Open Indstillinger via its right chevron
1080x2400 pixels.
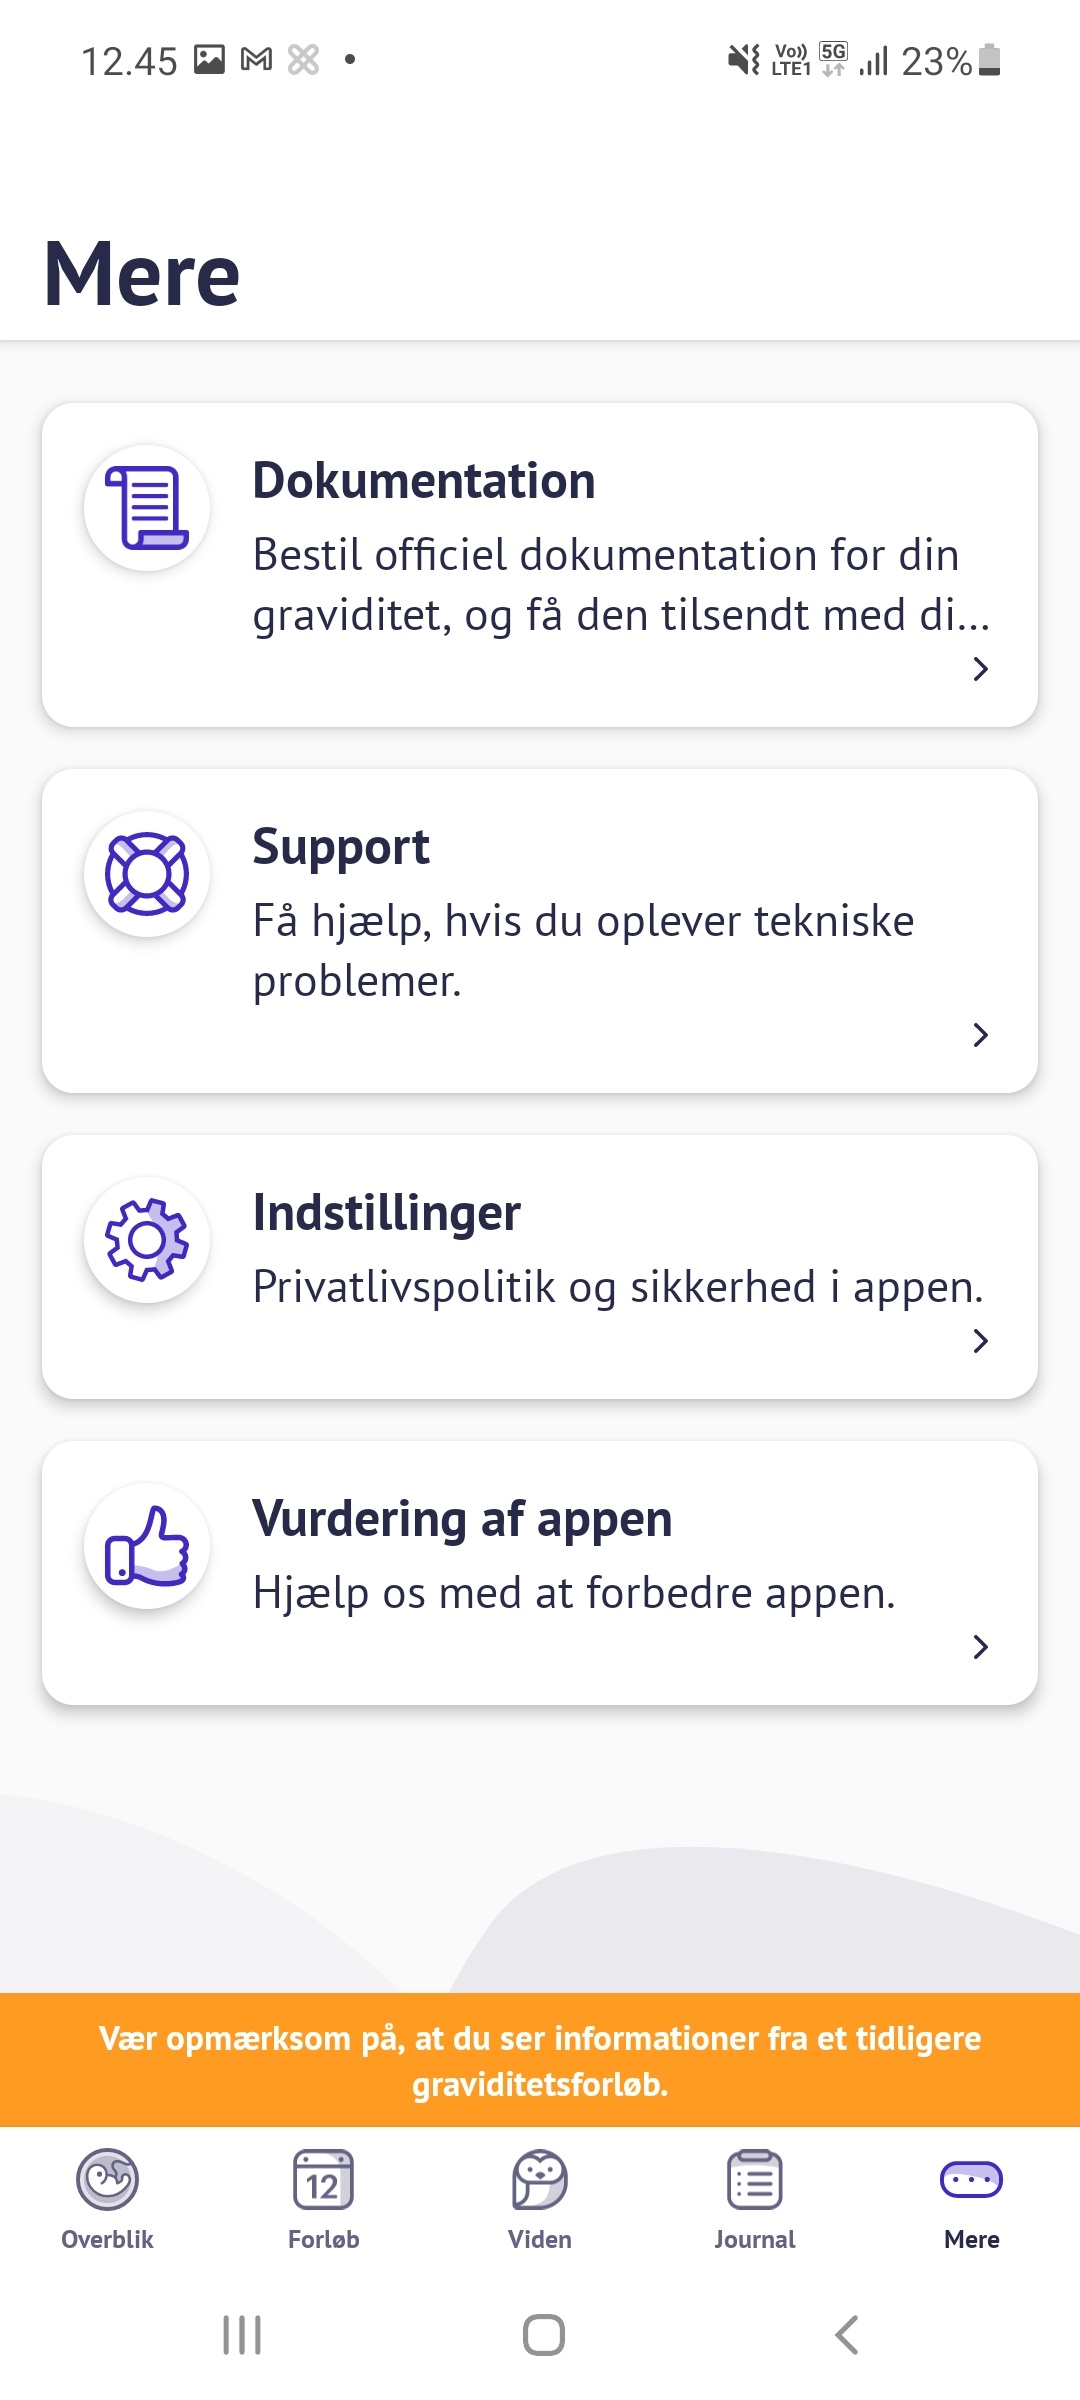(980, 1341)
